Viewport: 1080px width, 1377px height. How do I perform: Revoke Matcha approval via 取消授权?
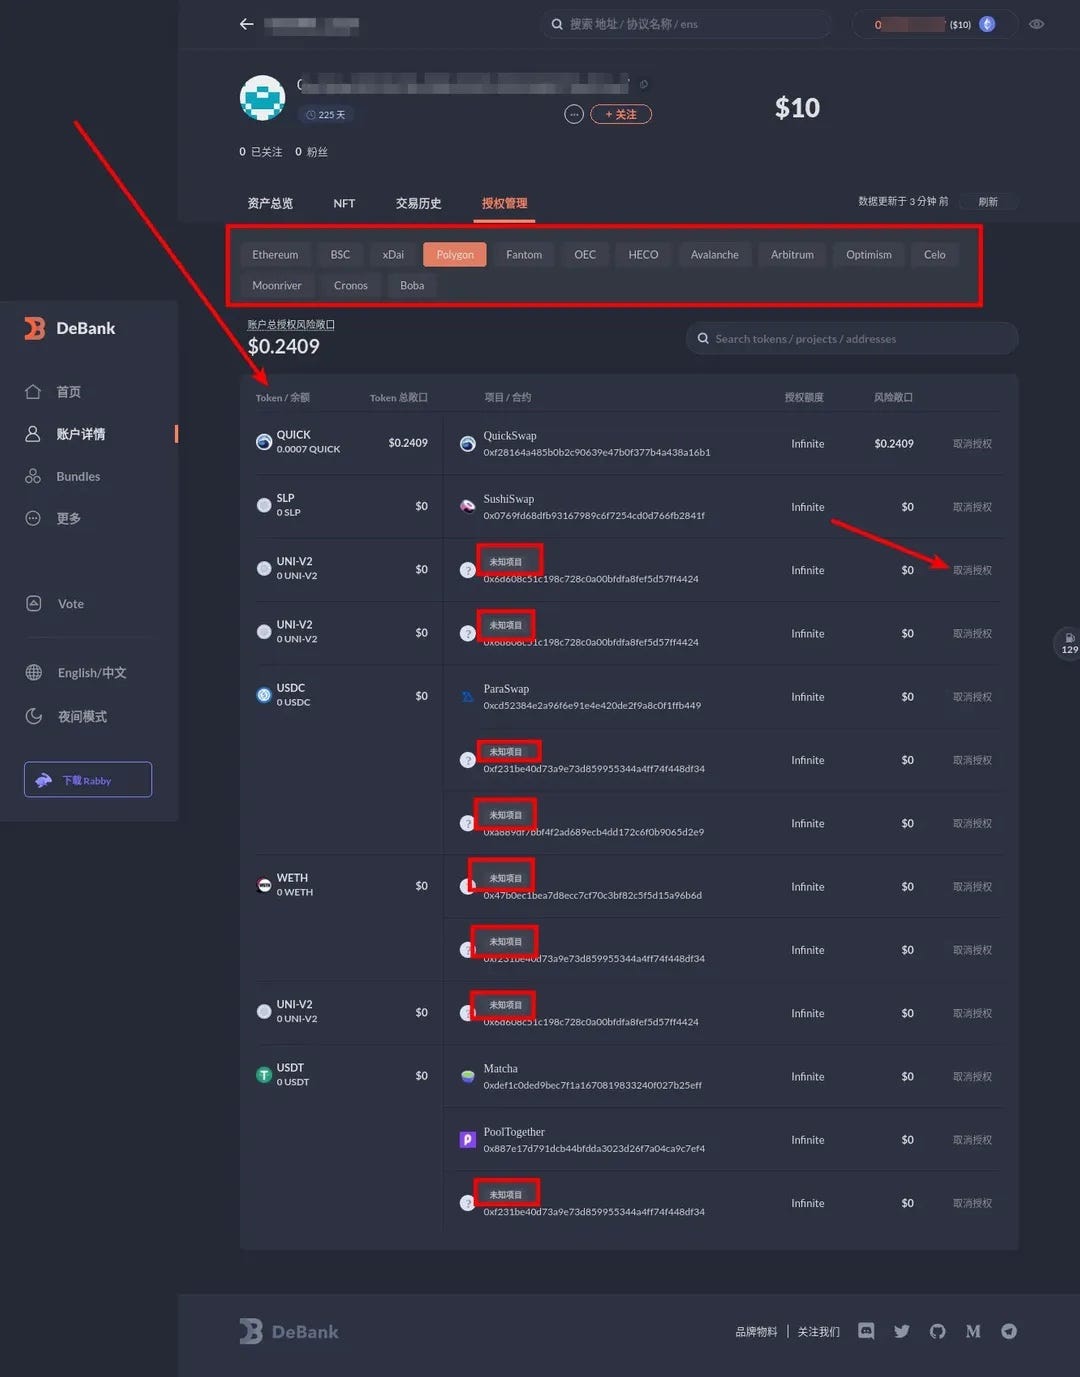[972, 1077]
